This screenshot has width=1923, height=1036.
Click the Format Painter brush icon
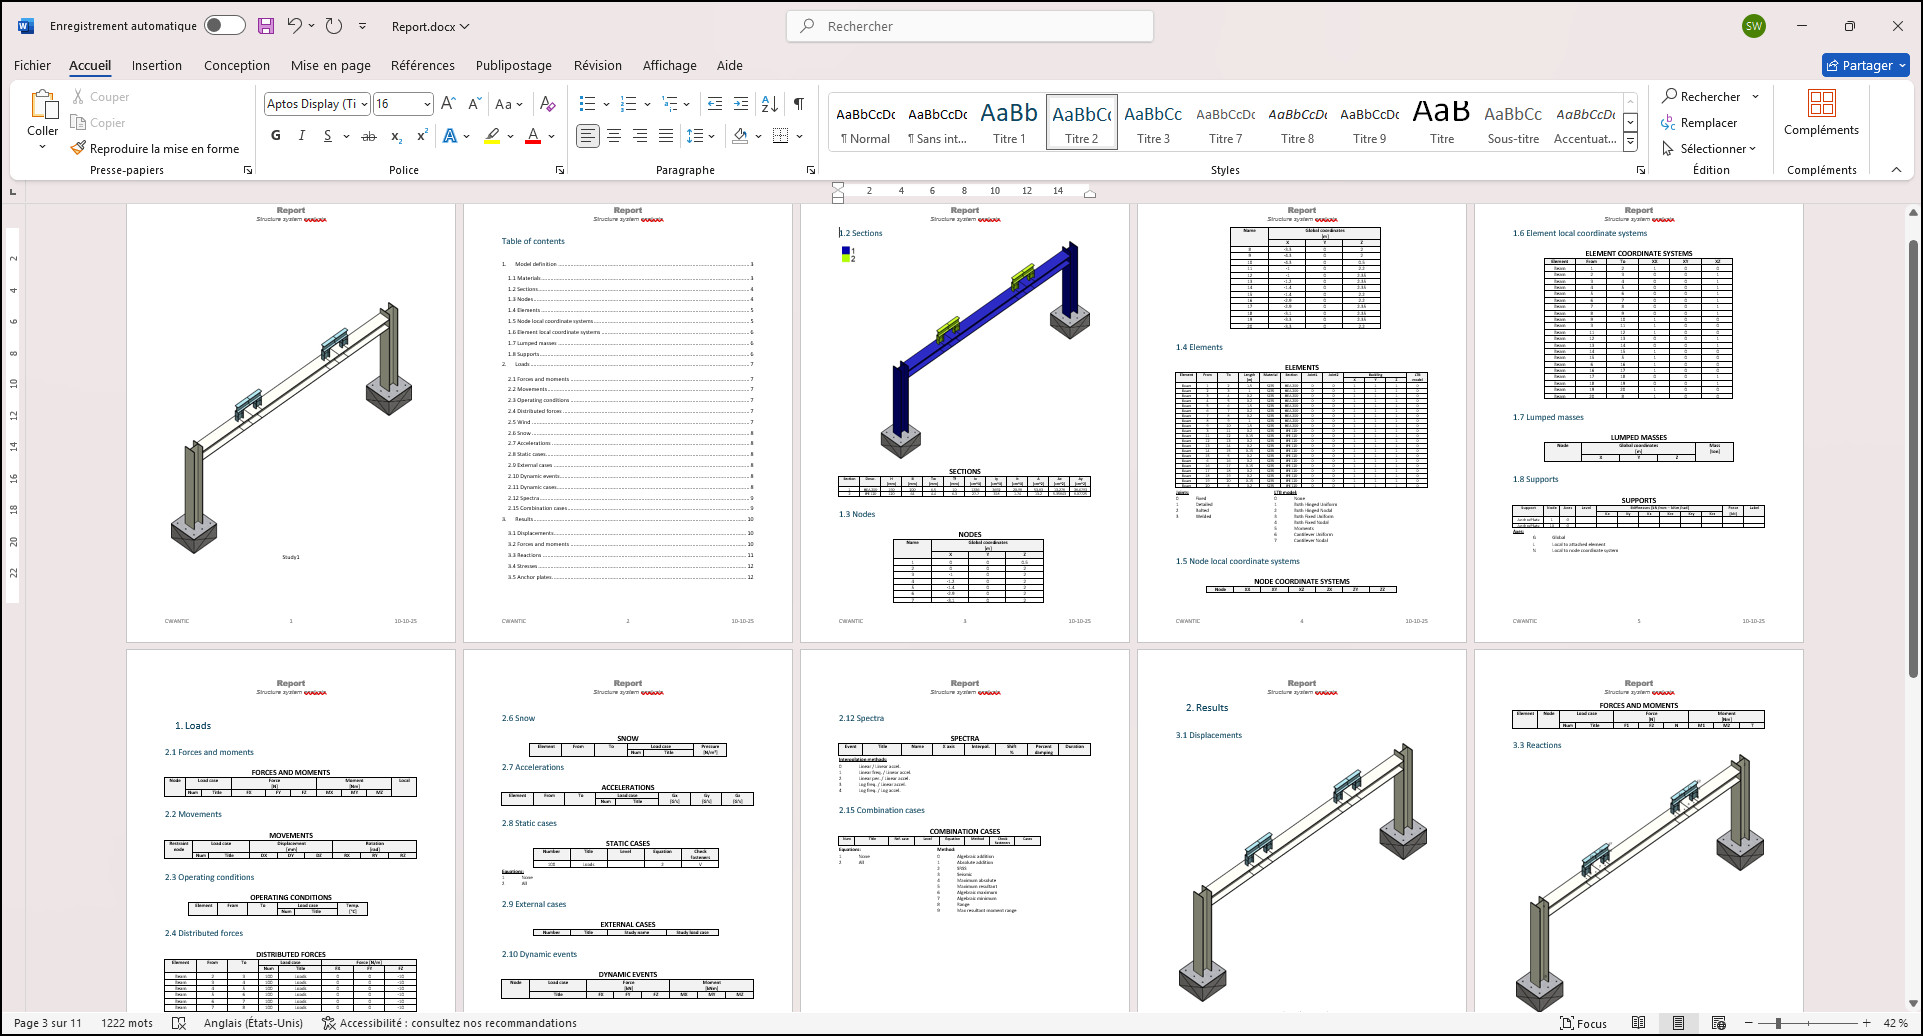click(x=78, y=149)
